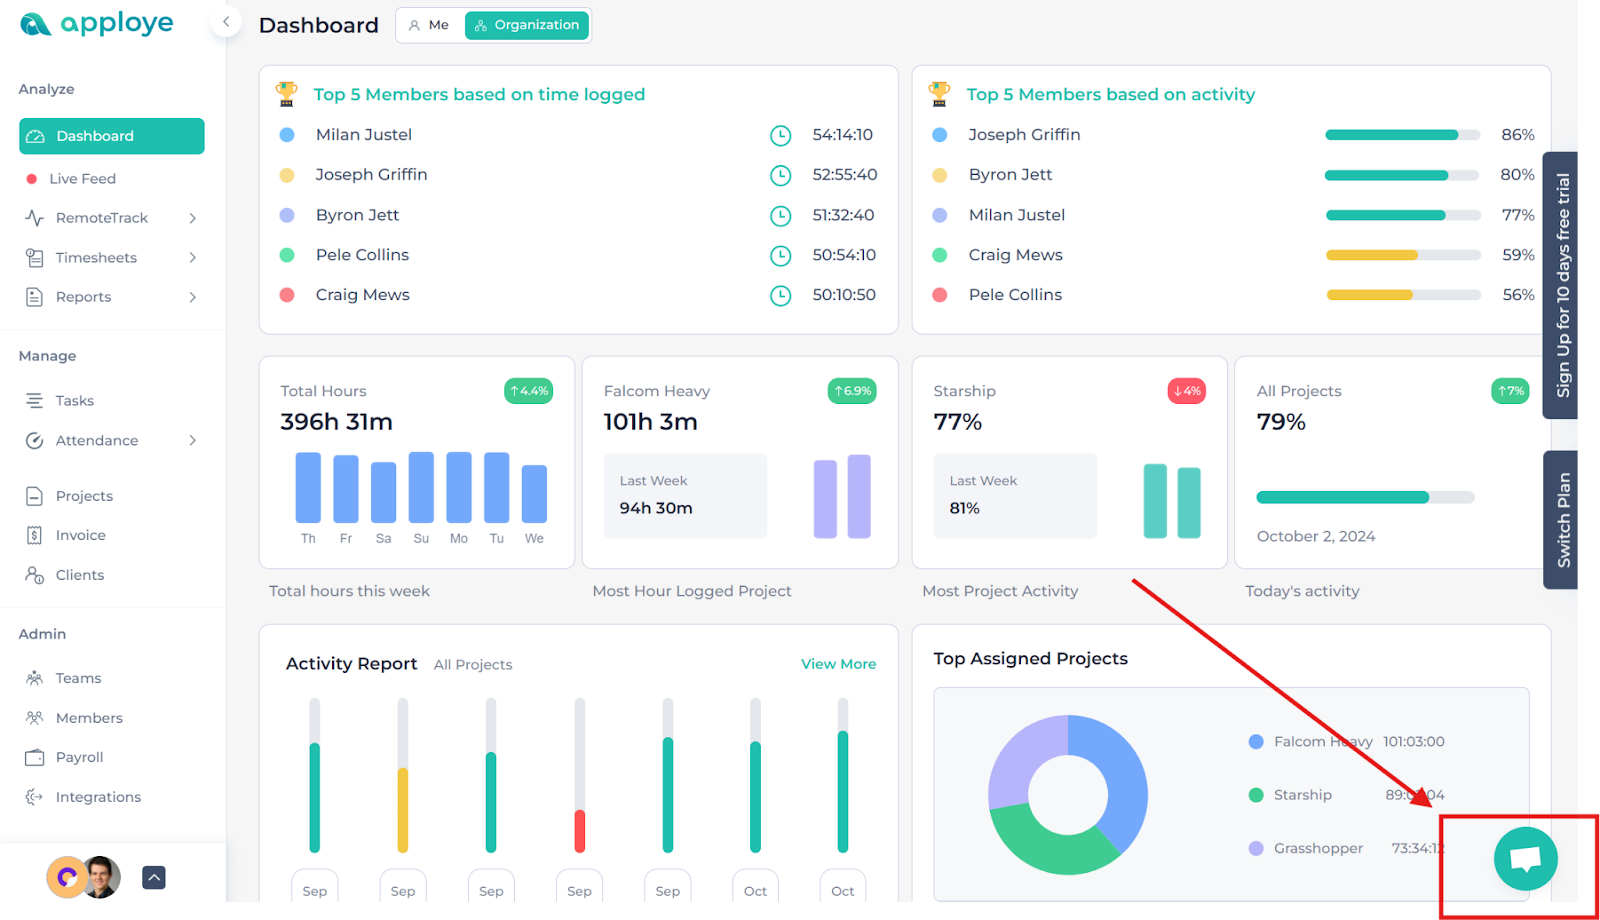
Task: Click the Apploye logo
Action: 96,23
